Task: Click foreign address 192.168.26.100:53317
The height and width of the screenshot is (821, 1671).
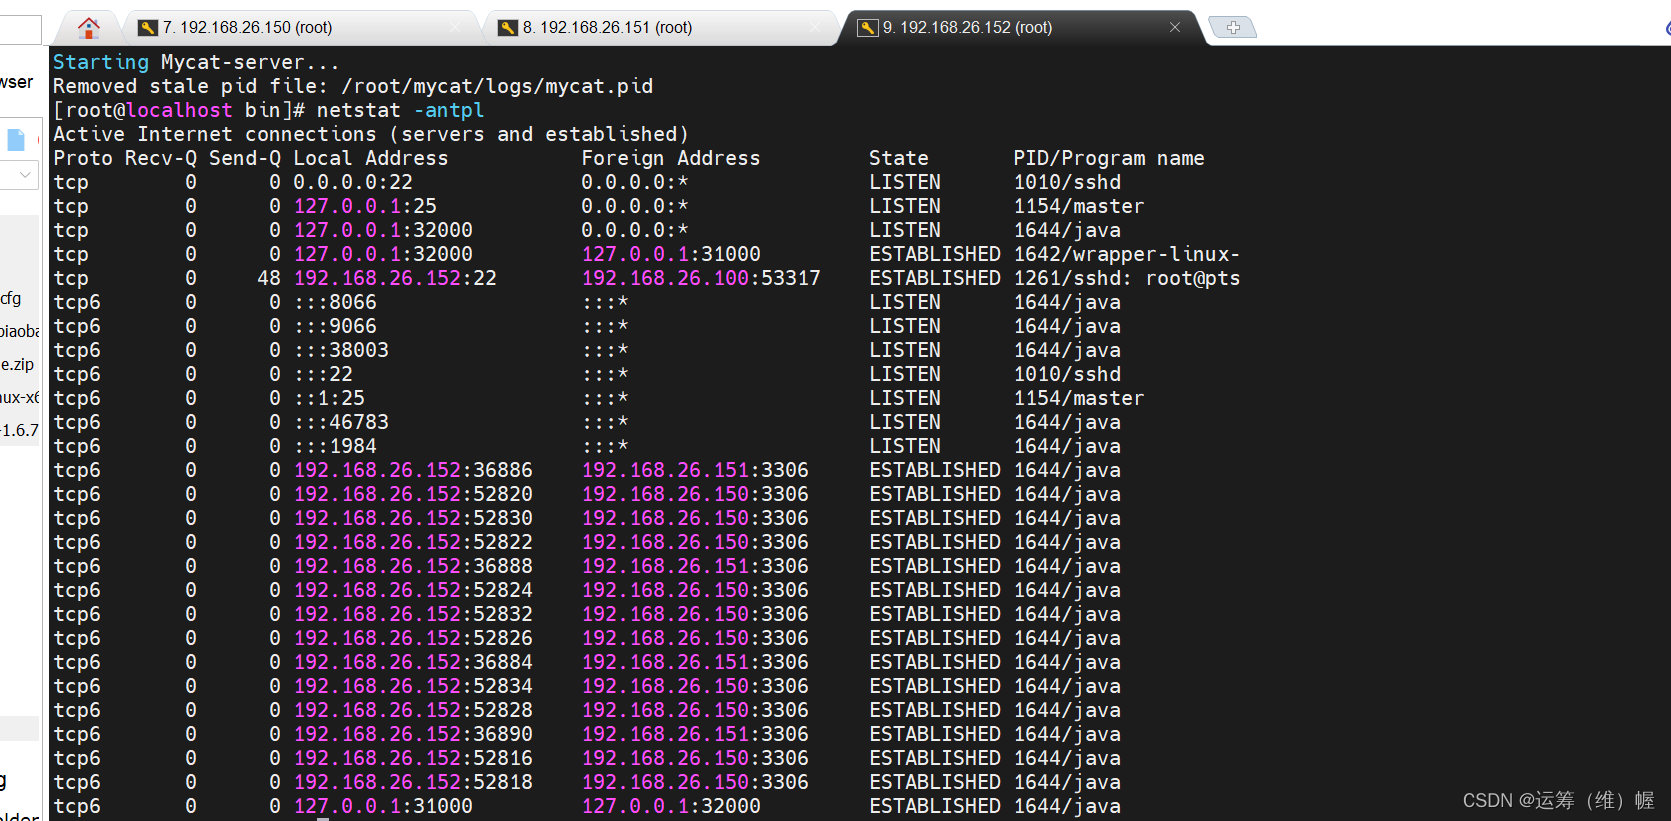Action: tap(701, 278)
